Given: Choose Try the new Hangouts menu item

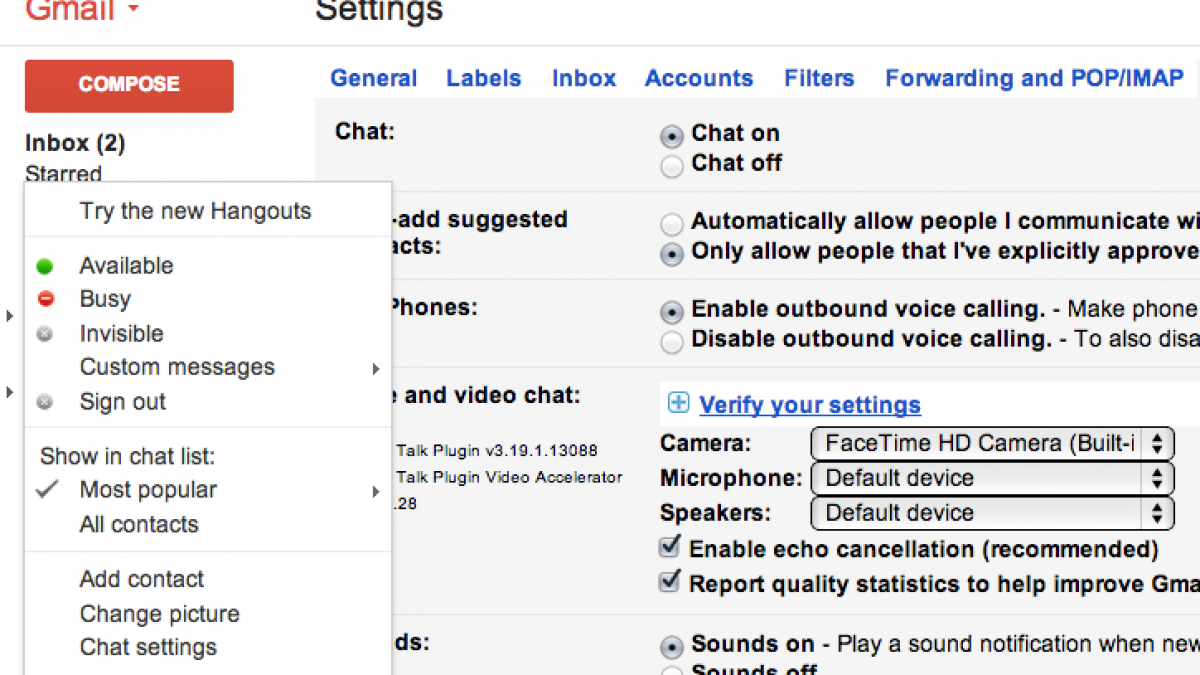Looking at the screenshot, I should tap(195, 211).
